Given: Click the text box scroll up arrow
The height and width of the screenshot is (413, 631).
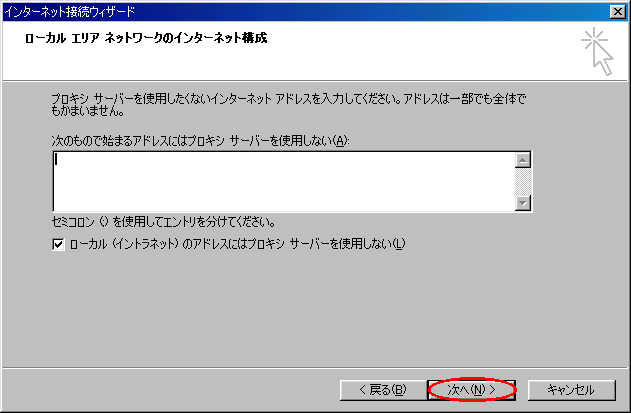Looking at the screenshot, I should click(523, 160).
